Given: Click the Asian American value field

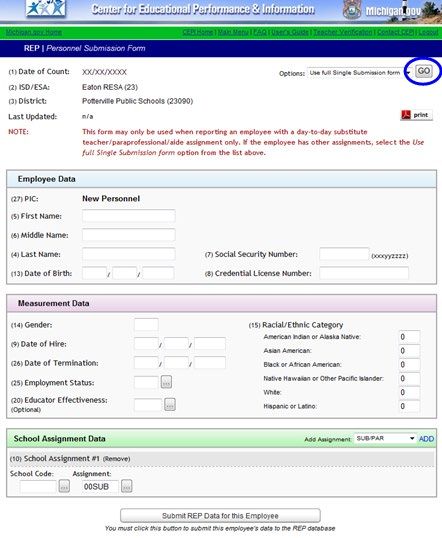Looking at the screenshot, I should point(409,351).
